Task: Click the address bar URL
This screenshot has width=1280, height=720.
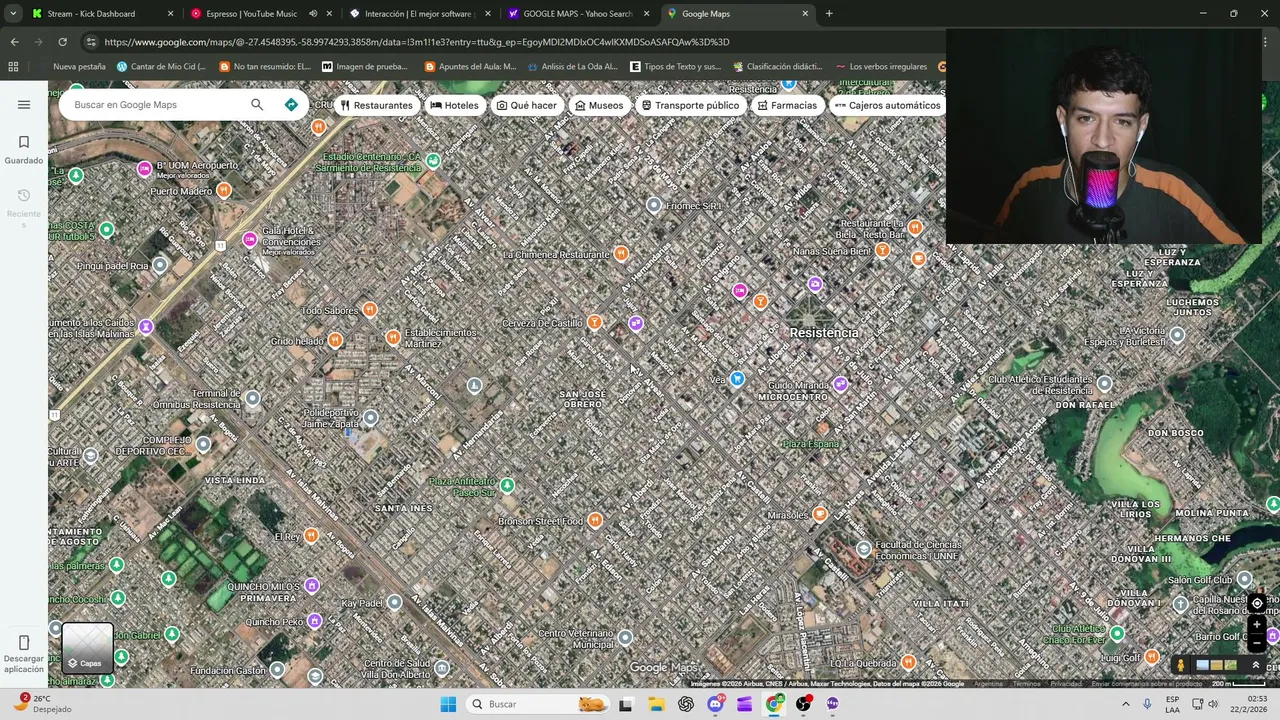Action: [x=417, y=42]
